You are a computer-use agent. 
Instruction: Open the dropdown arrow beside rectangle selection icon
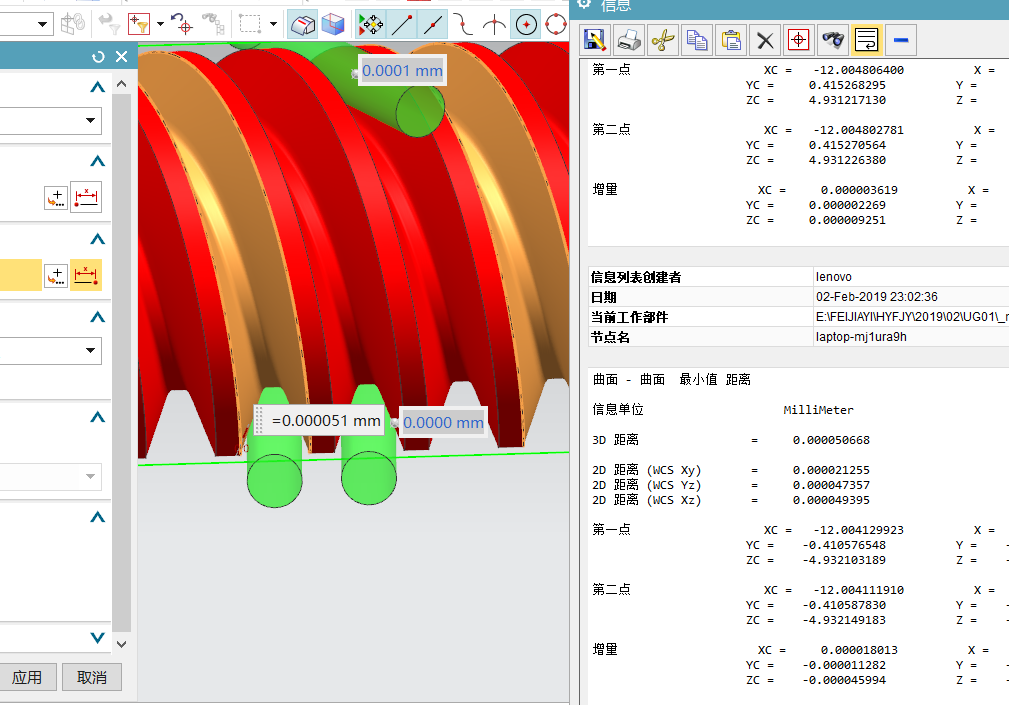point(273,24)
